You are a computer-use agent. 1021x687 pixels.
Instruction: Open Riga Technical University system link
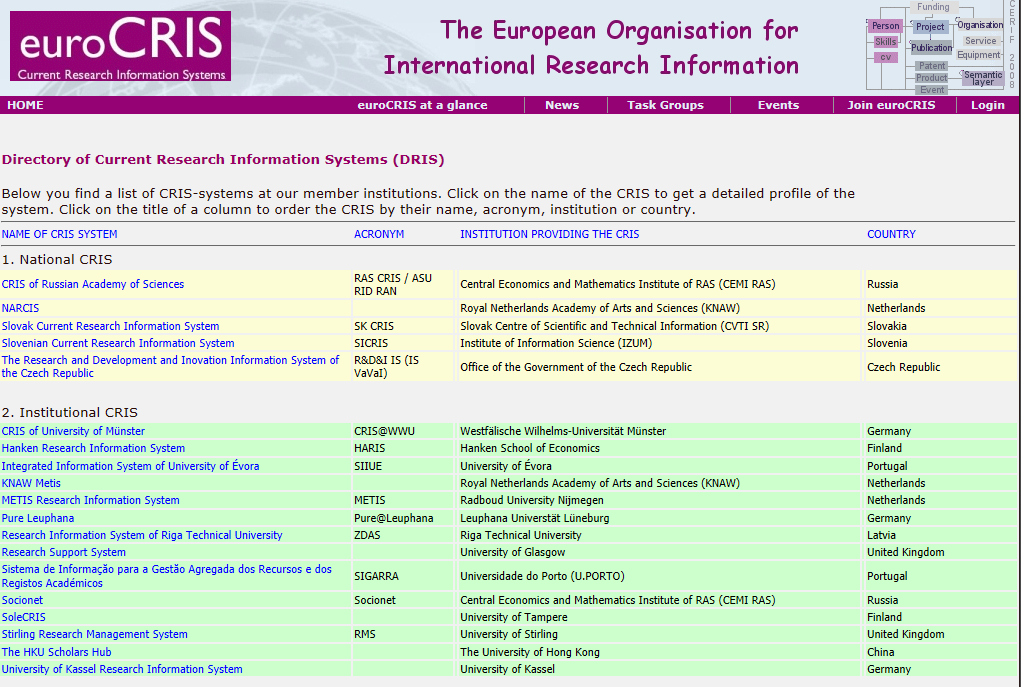pos(142,535)
